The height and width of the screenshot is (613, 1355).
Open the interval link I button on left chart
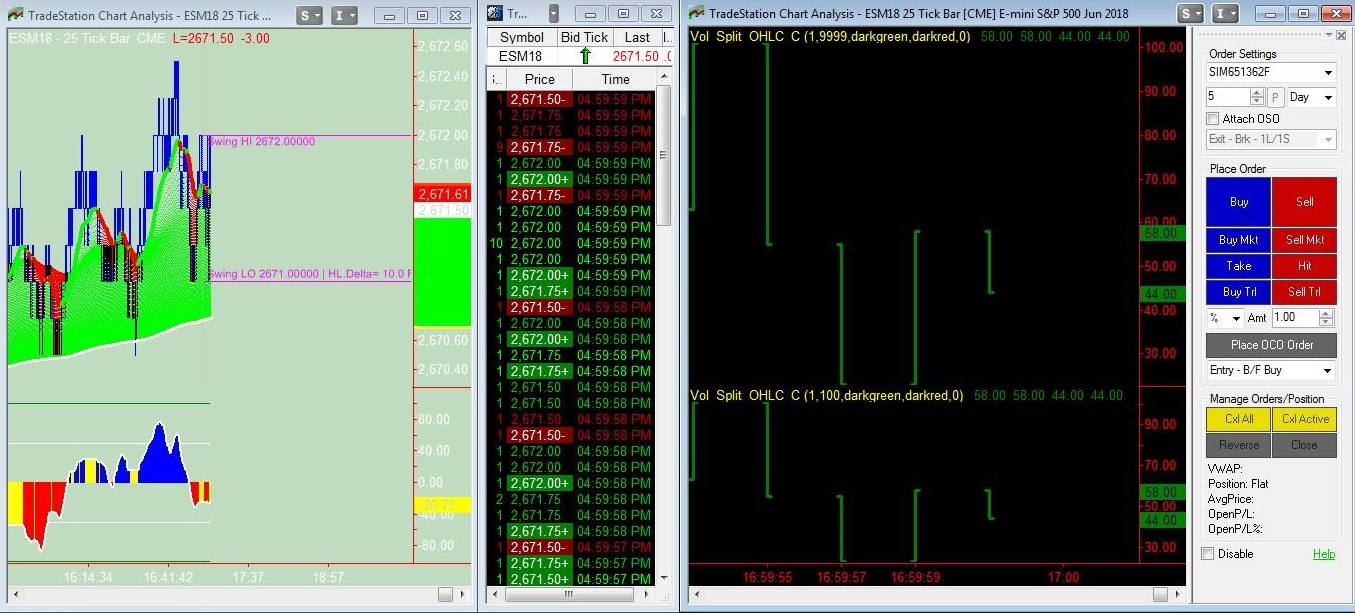344,15
